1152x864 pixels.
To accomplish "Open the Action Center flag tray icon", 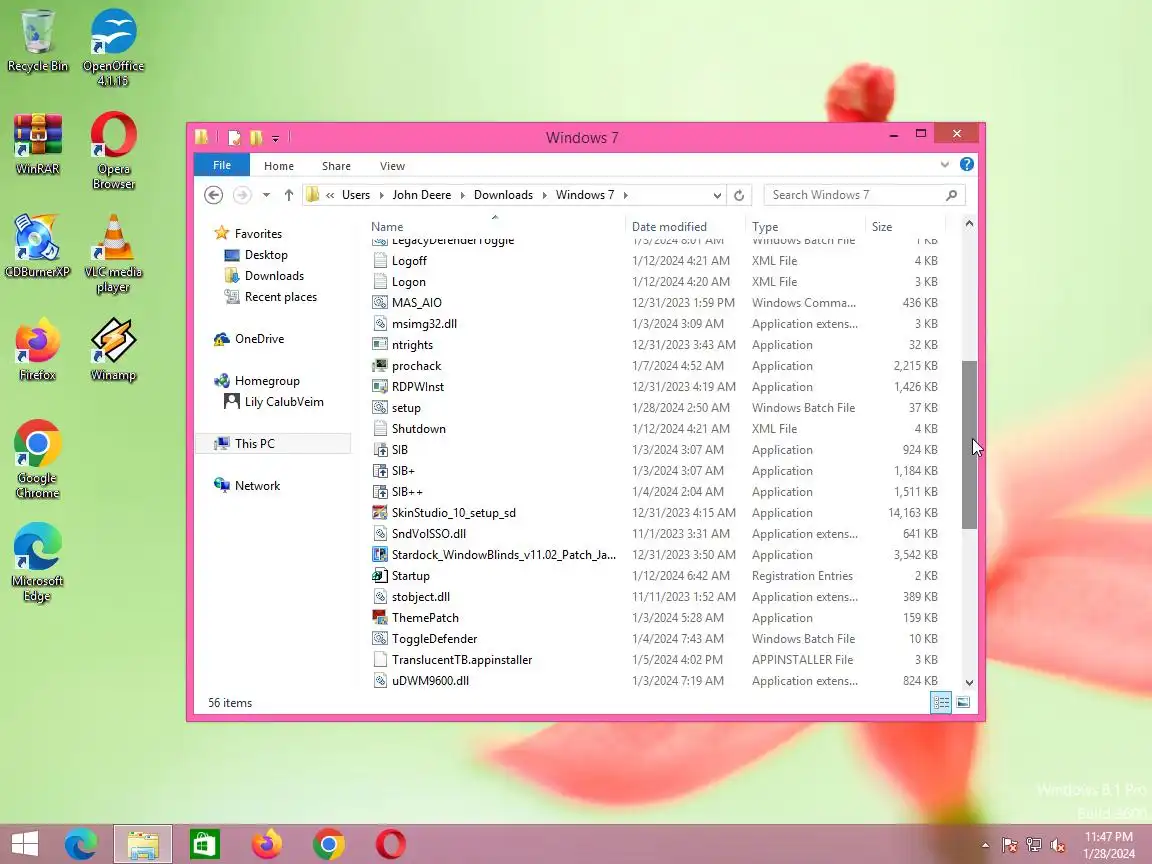I will pyautogui.click(x=1009, y=845).
